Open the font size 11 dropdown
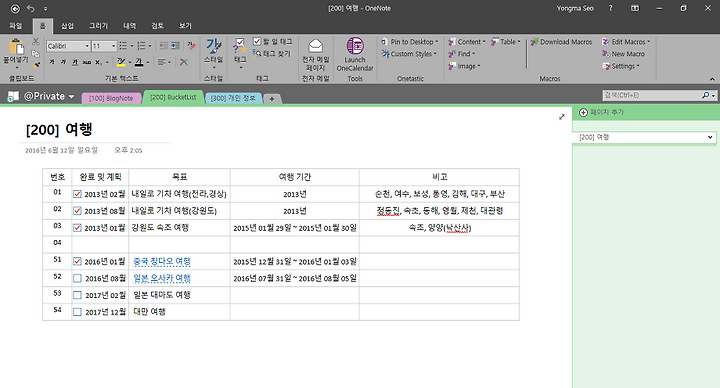 pos(113,46)
